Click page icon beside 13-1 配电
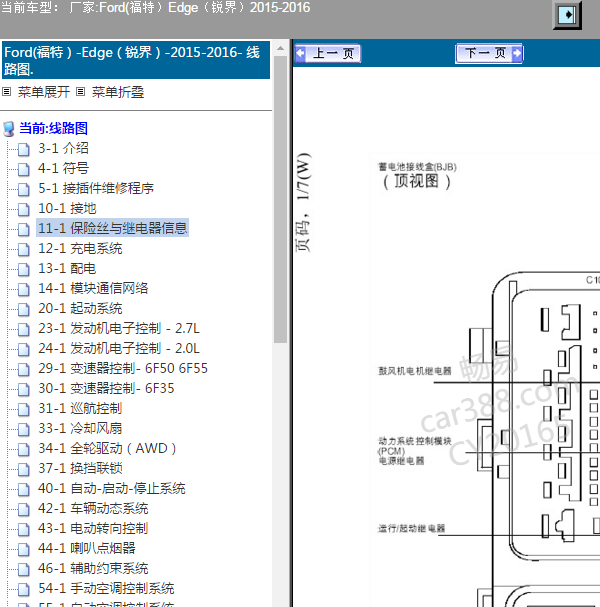 [24, 269]
